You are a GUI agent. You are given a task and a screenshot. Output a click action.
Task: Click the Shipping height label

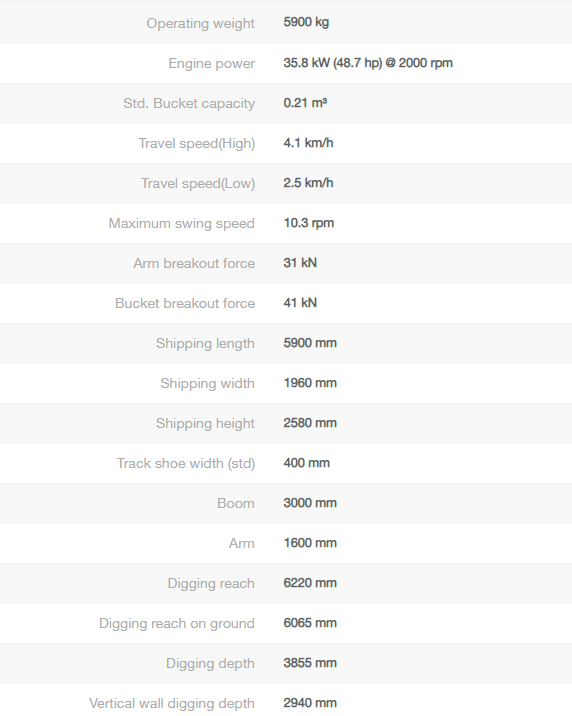click(205, 424)
